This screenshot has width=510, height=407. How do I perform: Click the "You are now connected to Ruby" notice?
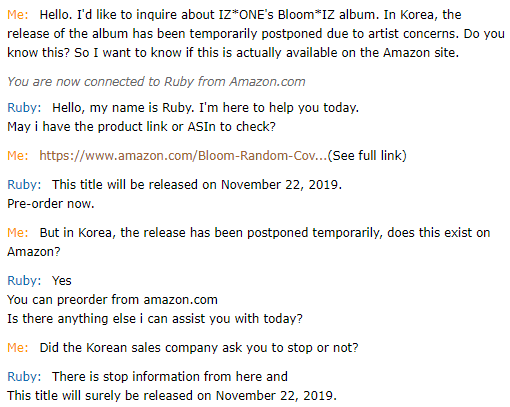point(156,82)
